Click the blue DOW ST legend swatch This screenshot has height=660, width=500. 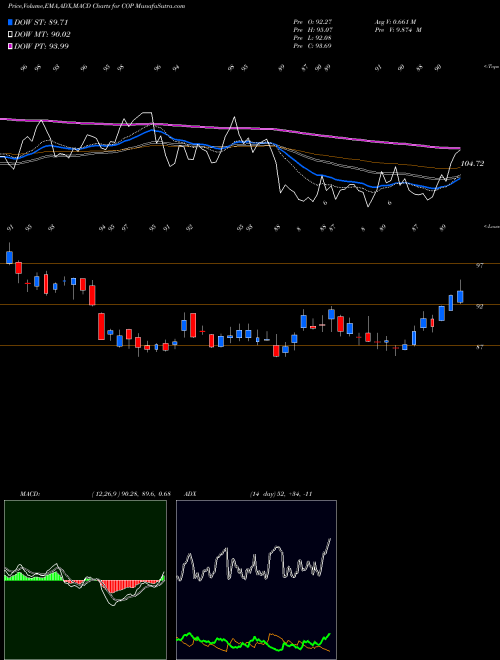point(10,22)
